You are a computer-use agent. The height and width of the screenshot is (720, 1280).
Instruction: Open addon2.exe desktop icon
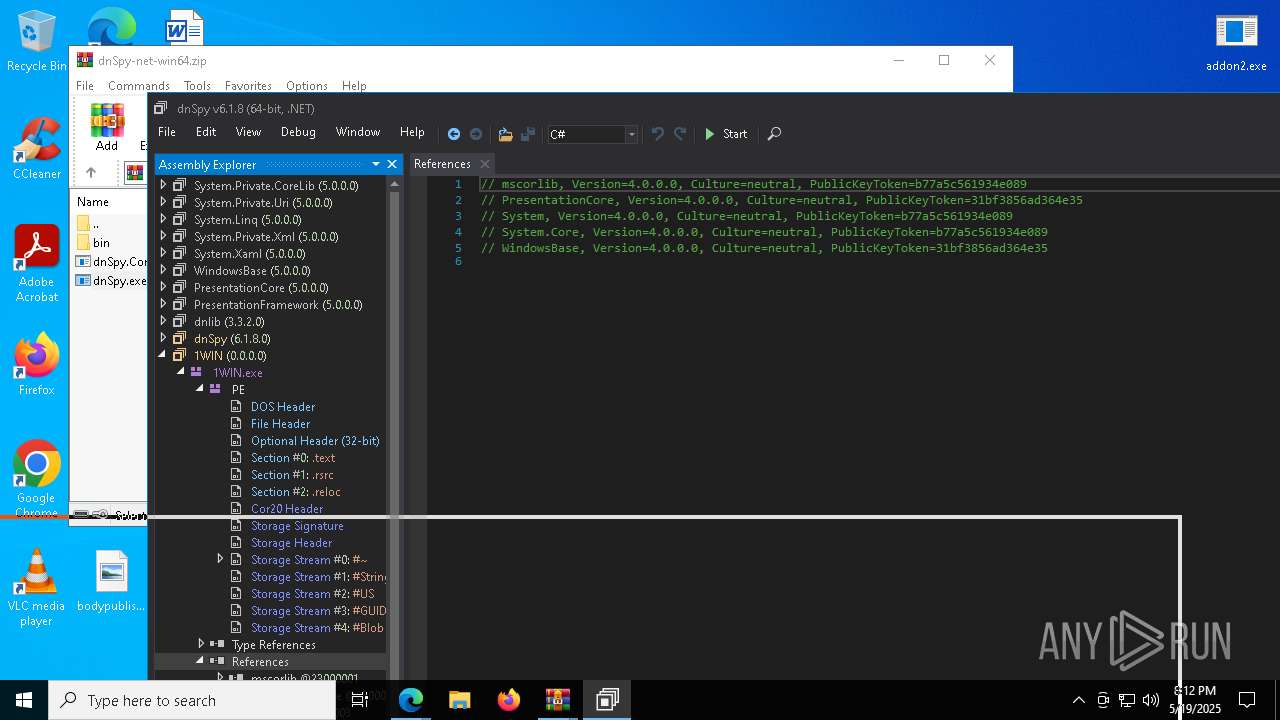tap(1236, 42)
